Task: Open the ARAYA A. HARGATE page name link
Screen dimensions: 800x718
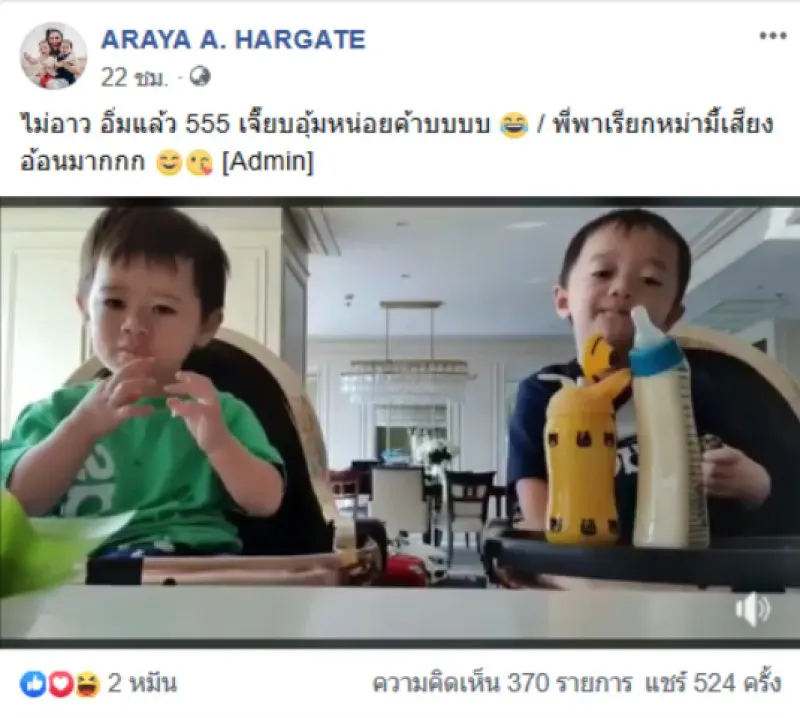Action: pos(233,40)
